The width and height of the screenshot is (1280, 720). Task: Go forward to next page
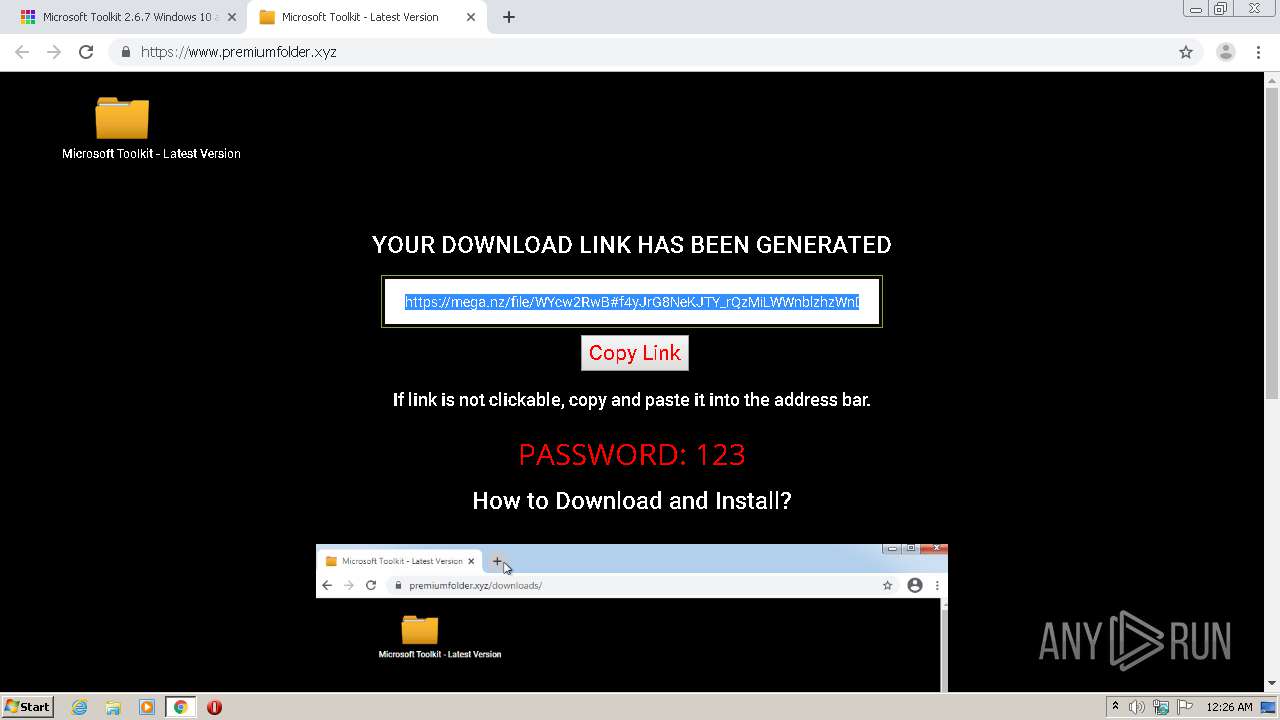coord(54,52)
